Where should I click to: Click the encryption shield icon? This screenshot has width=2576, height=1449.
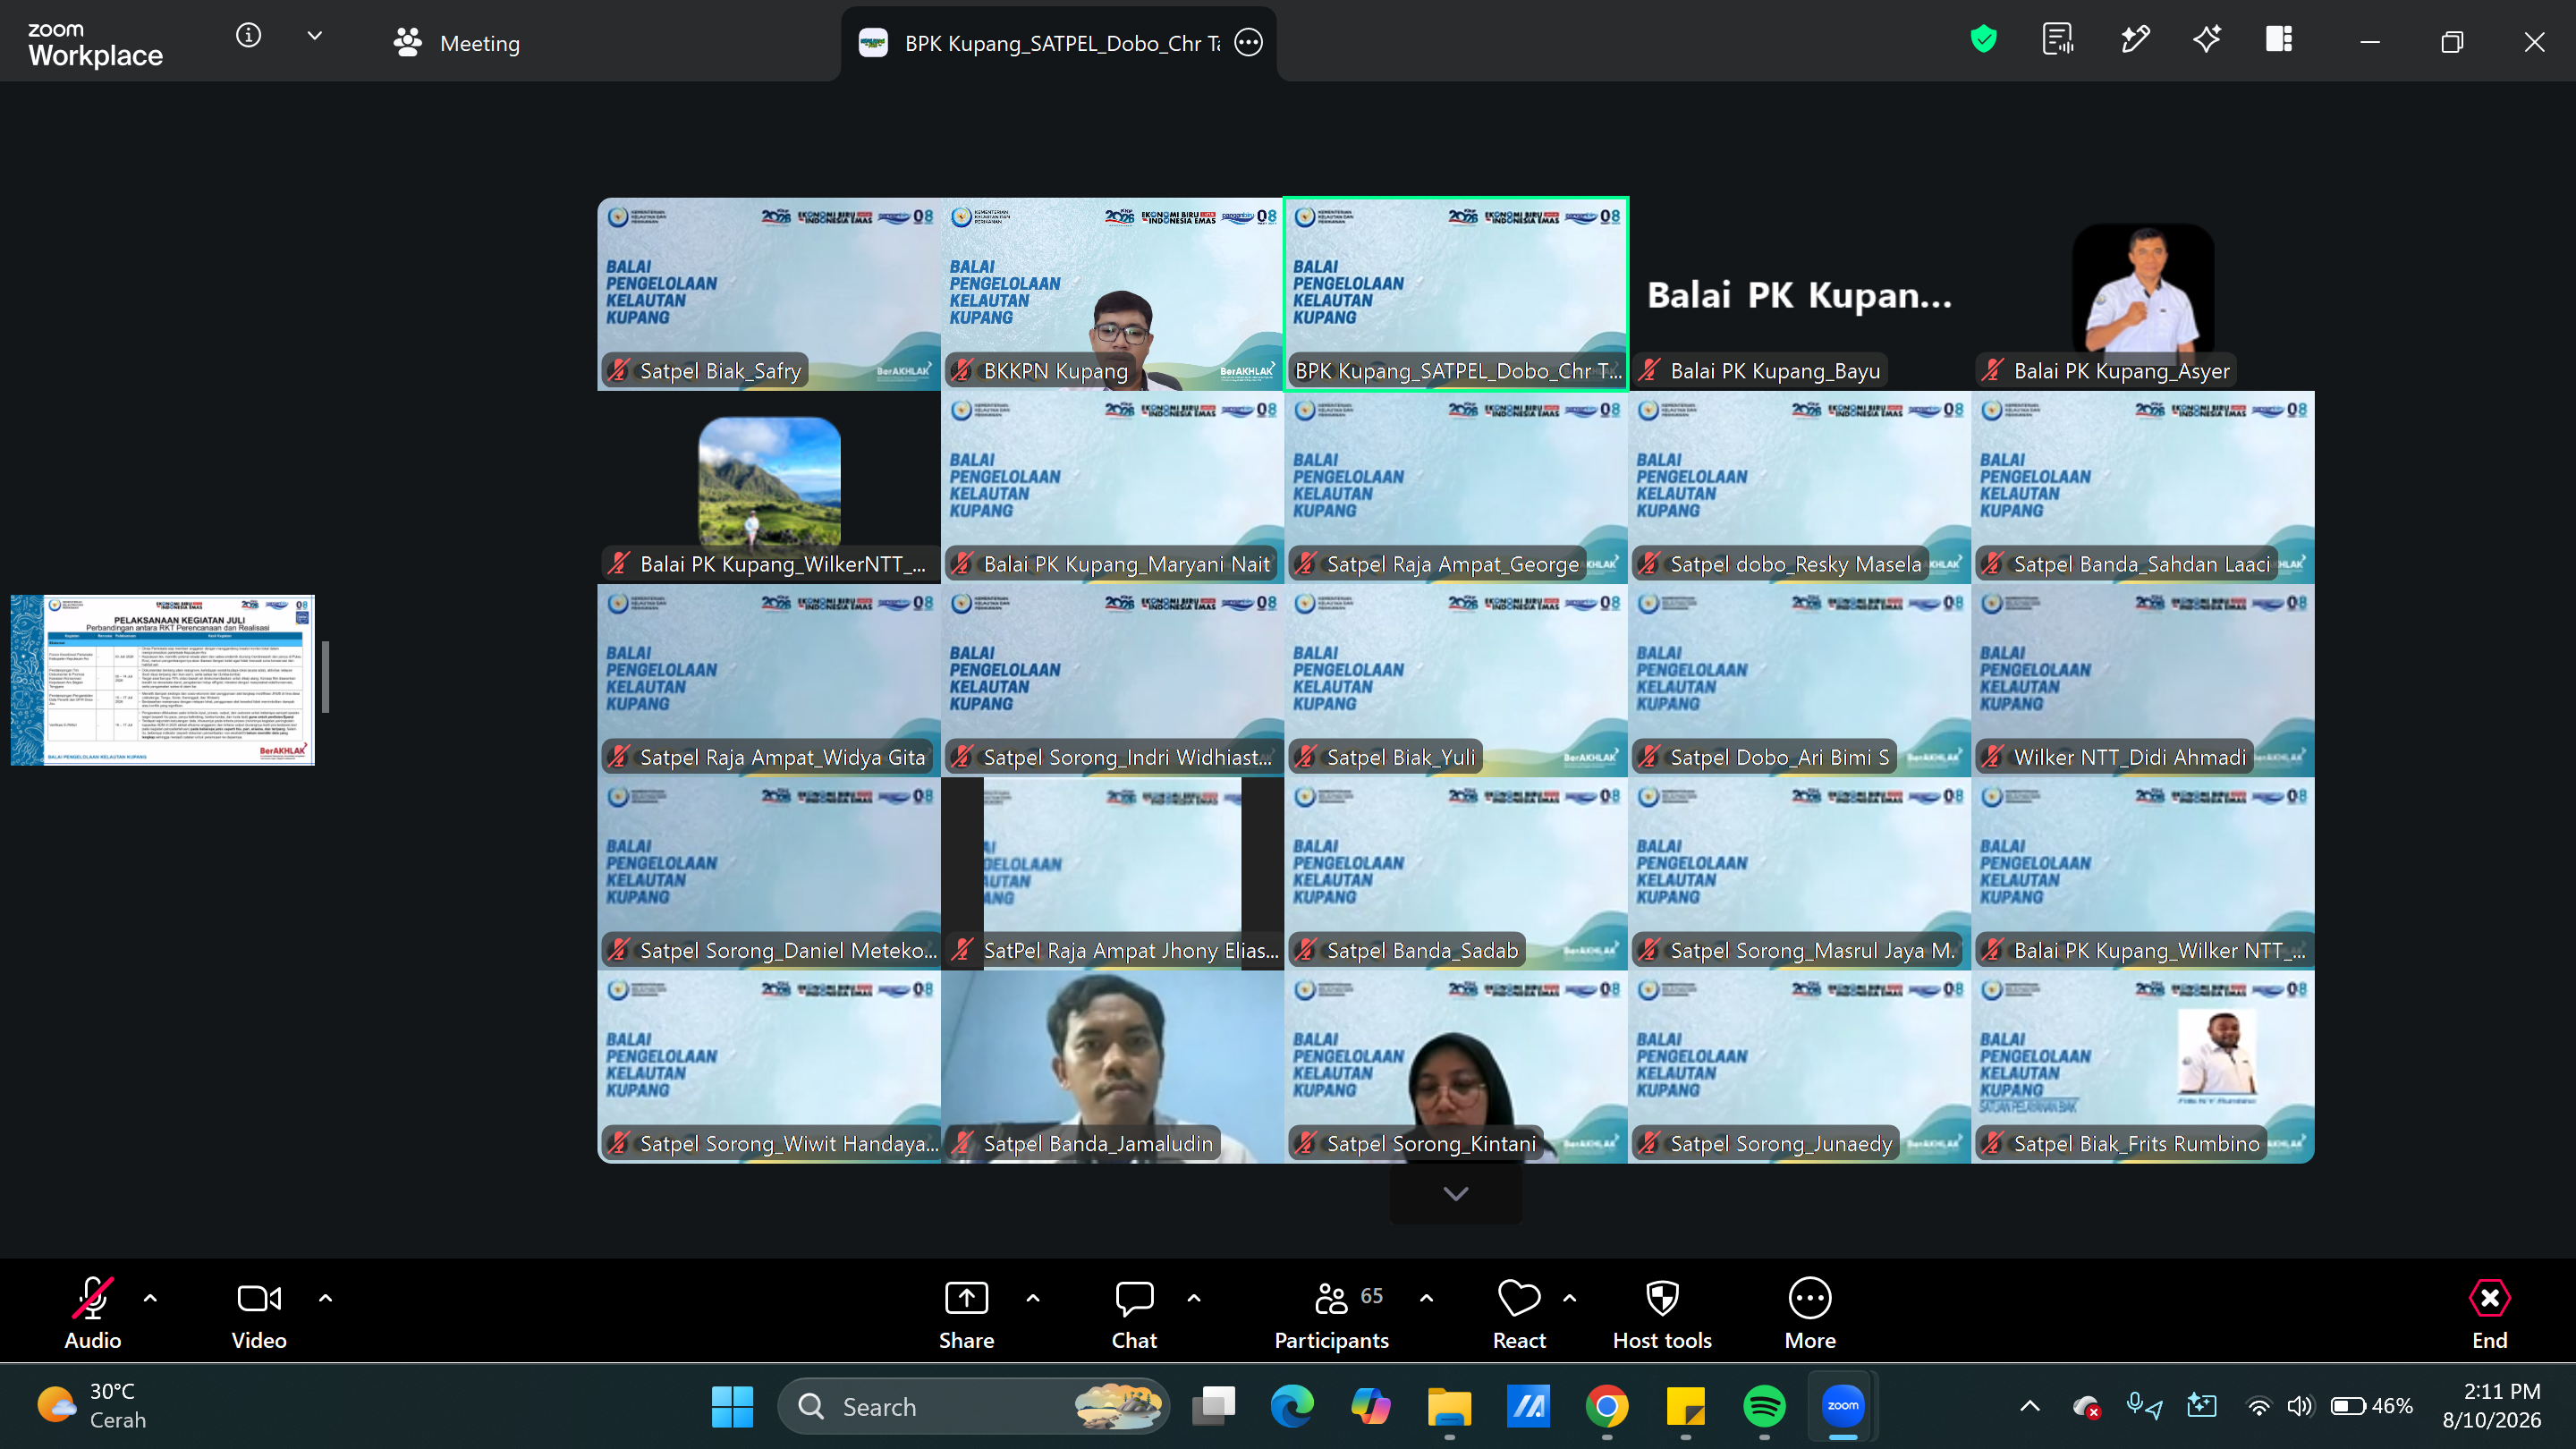(1983, 40)
